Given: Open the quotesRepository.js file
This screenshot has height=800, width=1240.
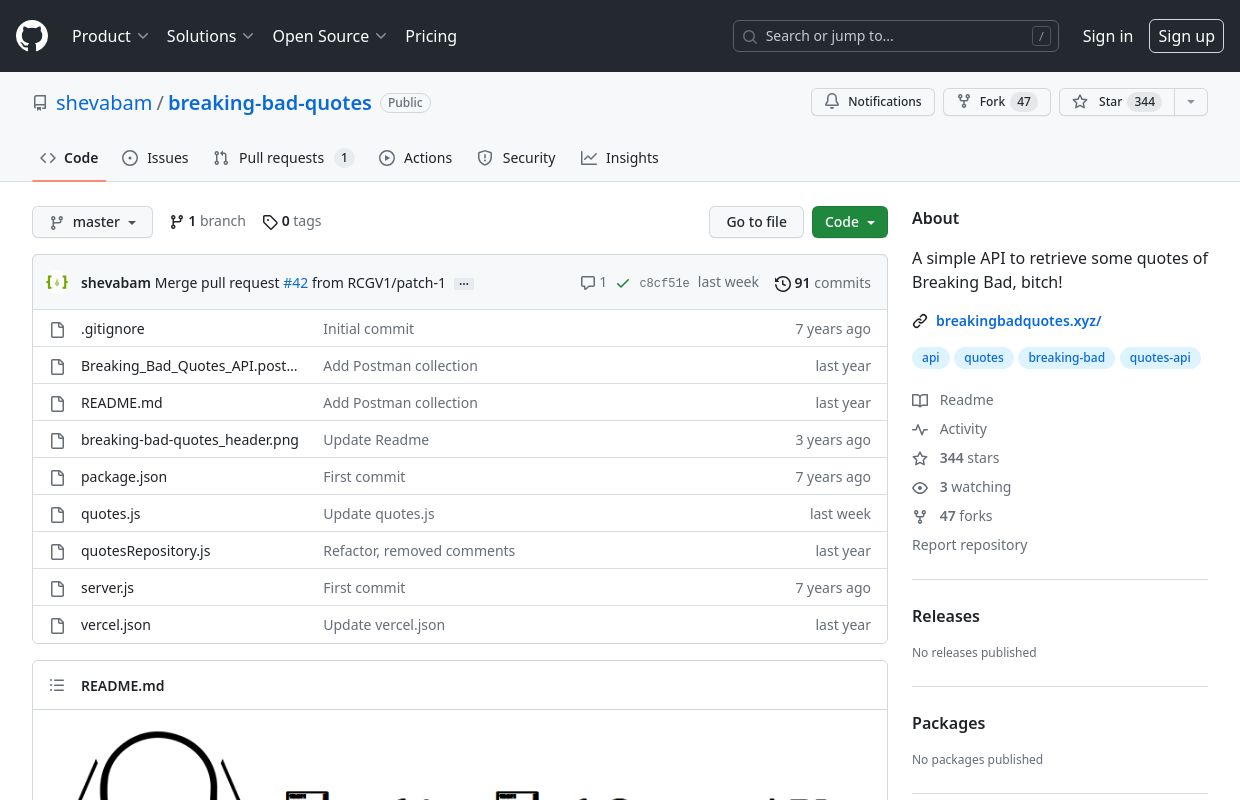Looking at the screenshot, I should 145,551.
